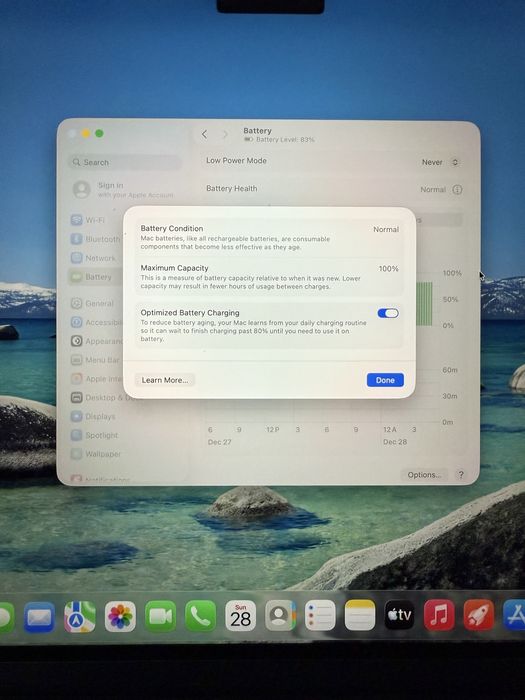This screenshot has height=700, width=525.
Task: Select Spotlight in the sidebar
Action: 94,435
